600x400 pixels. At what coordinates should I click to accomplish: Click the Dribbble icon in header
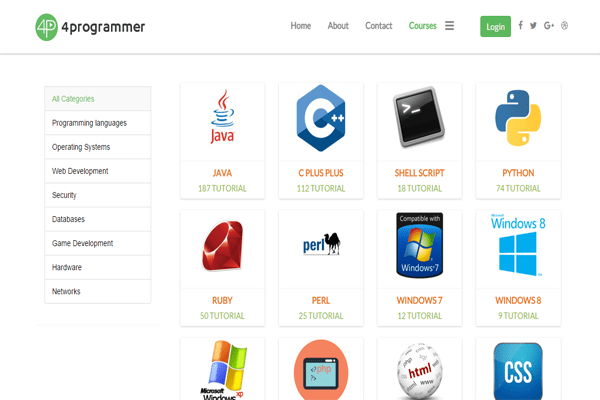point(565,26)
